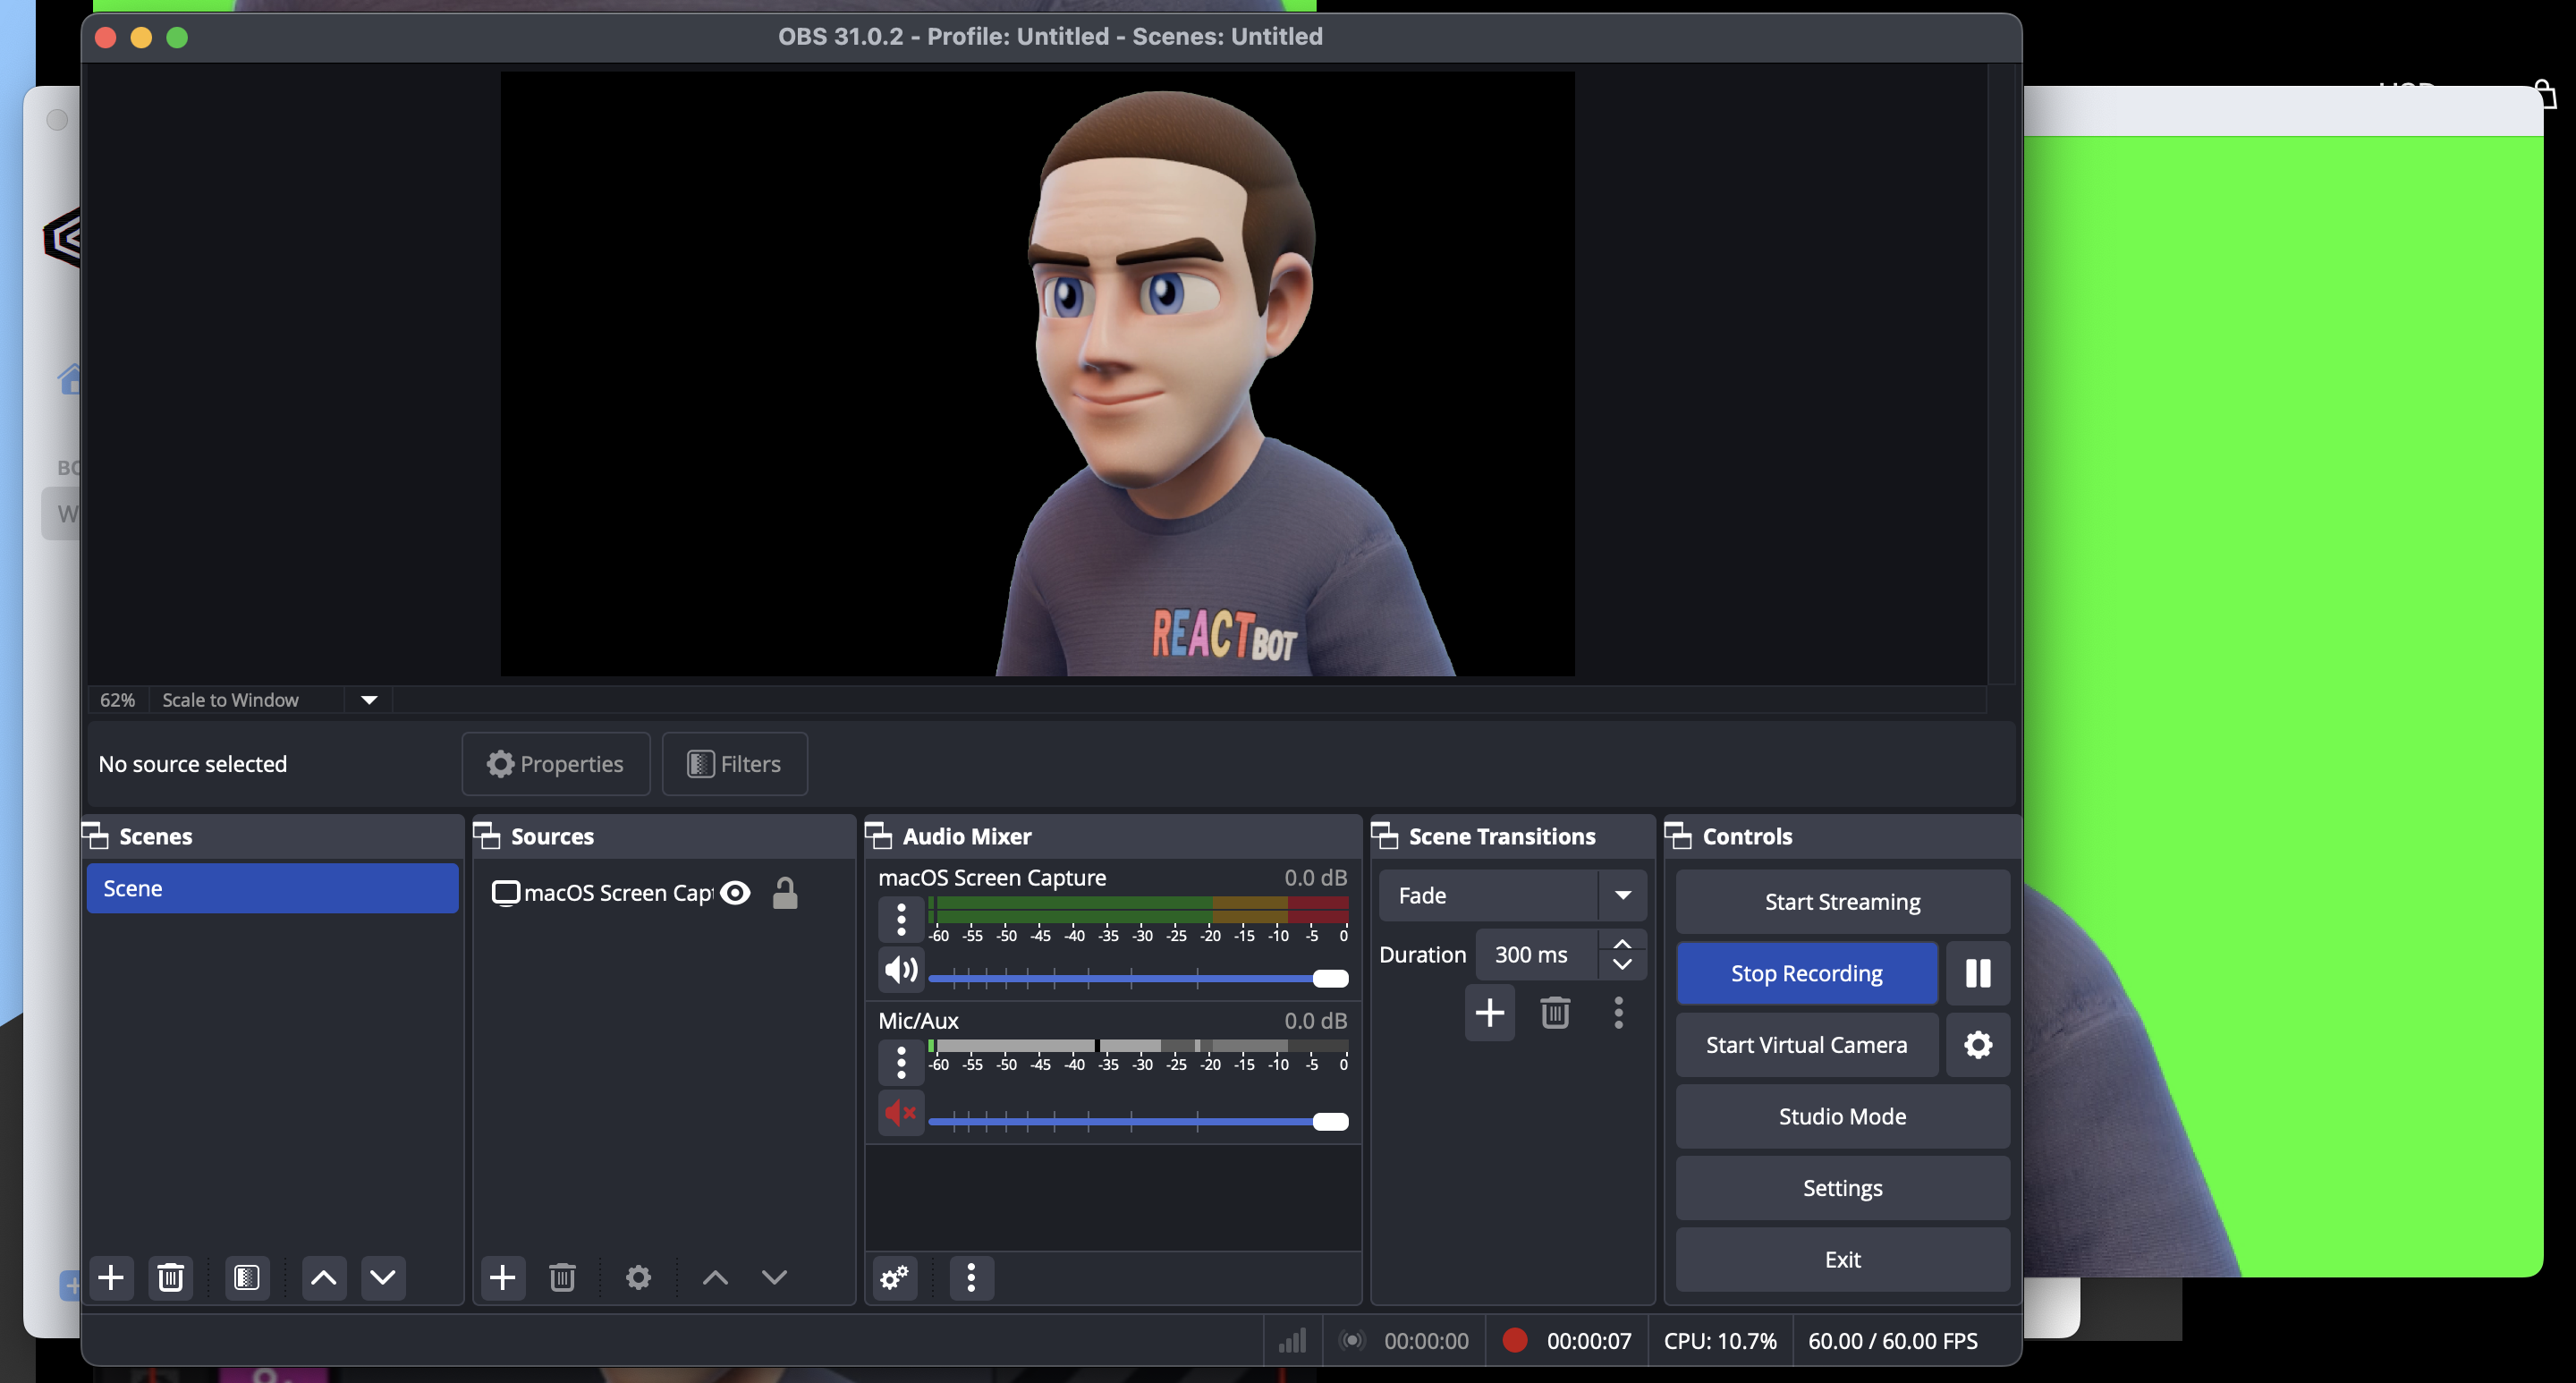Delete the selected scene
This screenshot has height=1383, width=2576.
pyautogui.click(x=170, y=1278)
